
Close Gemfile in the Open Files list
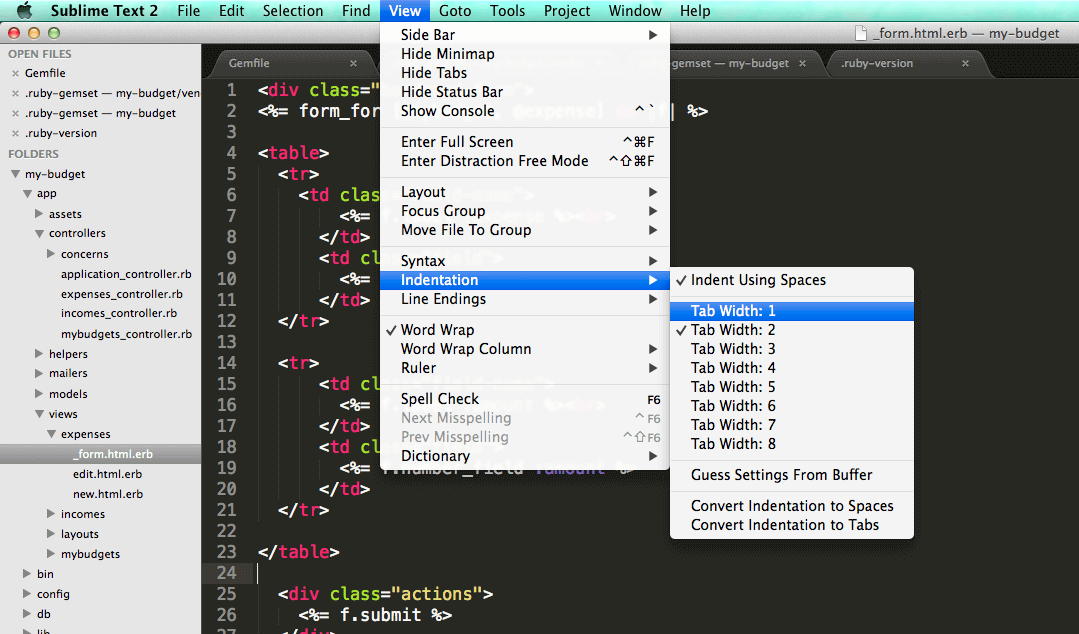click(15, 73)
